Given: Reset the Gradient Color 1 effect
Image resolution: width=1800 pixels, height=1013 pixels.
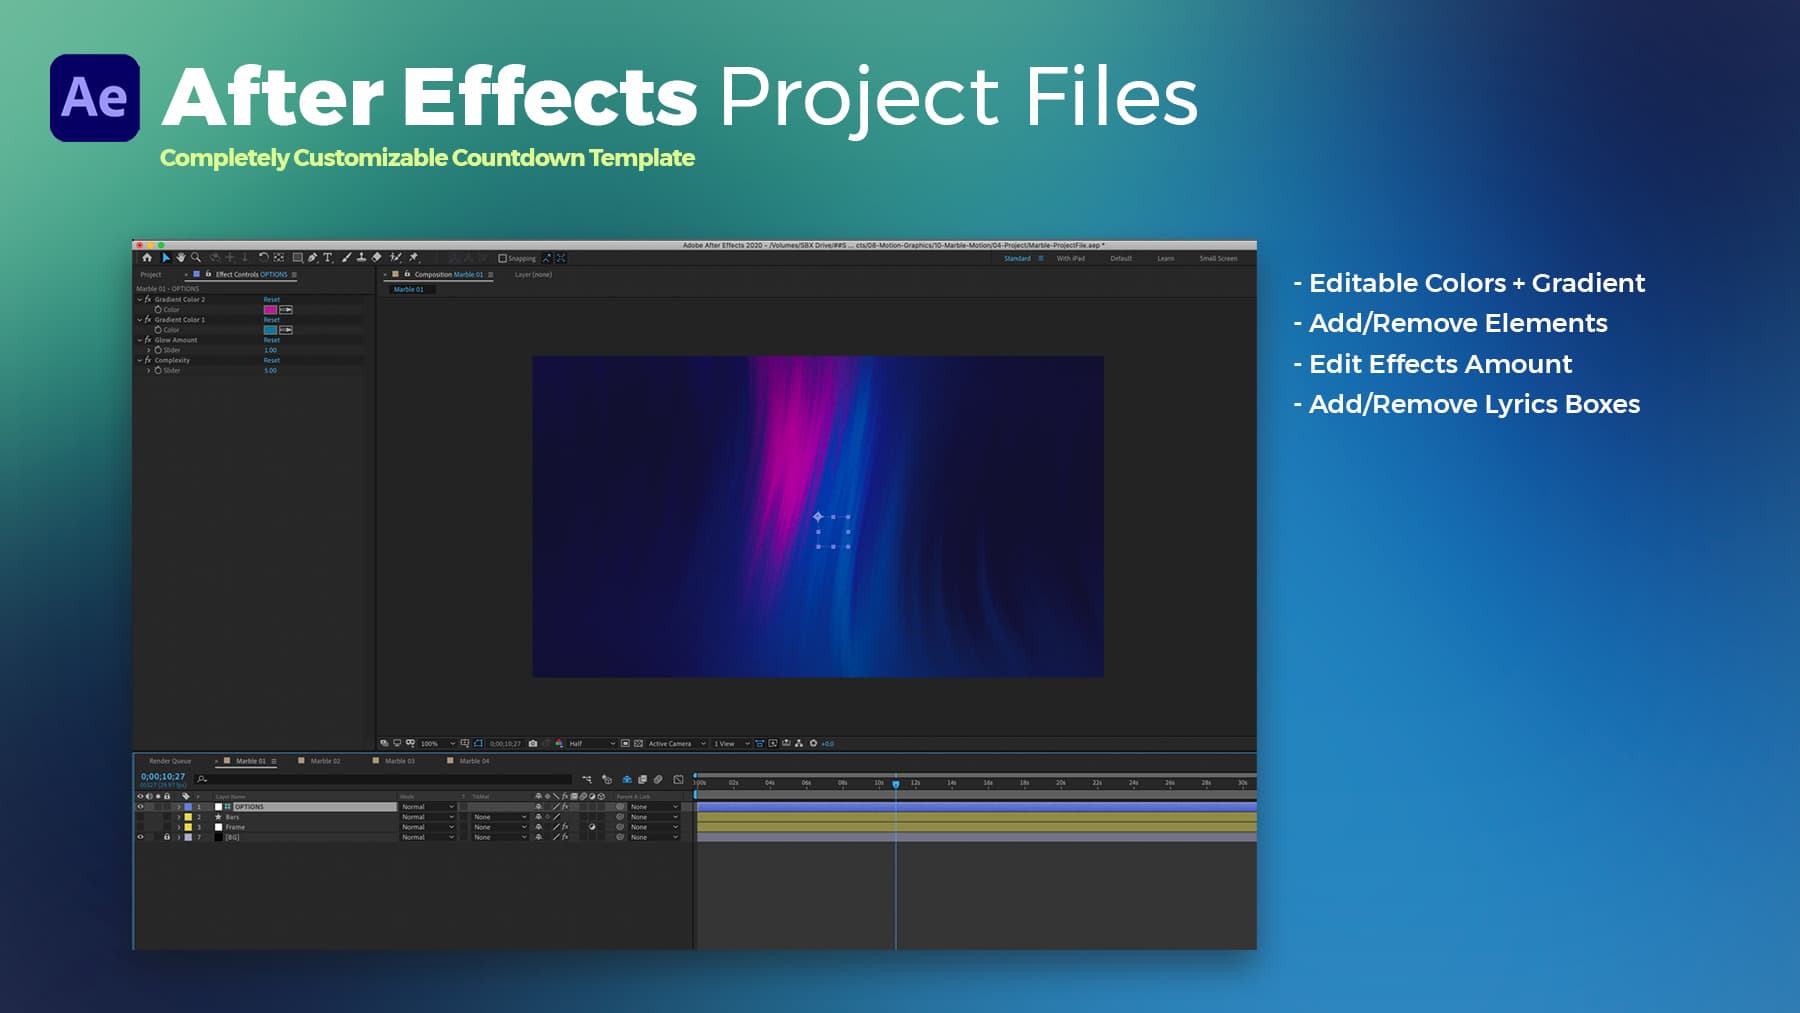Looking at the screenshot, I should point(272,320).
